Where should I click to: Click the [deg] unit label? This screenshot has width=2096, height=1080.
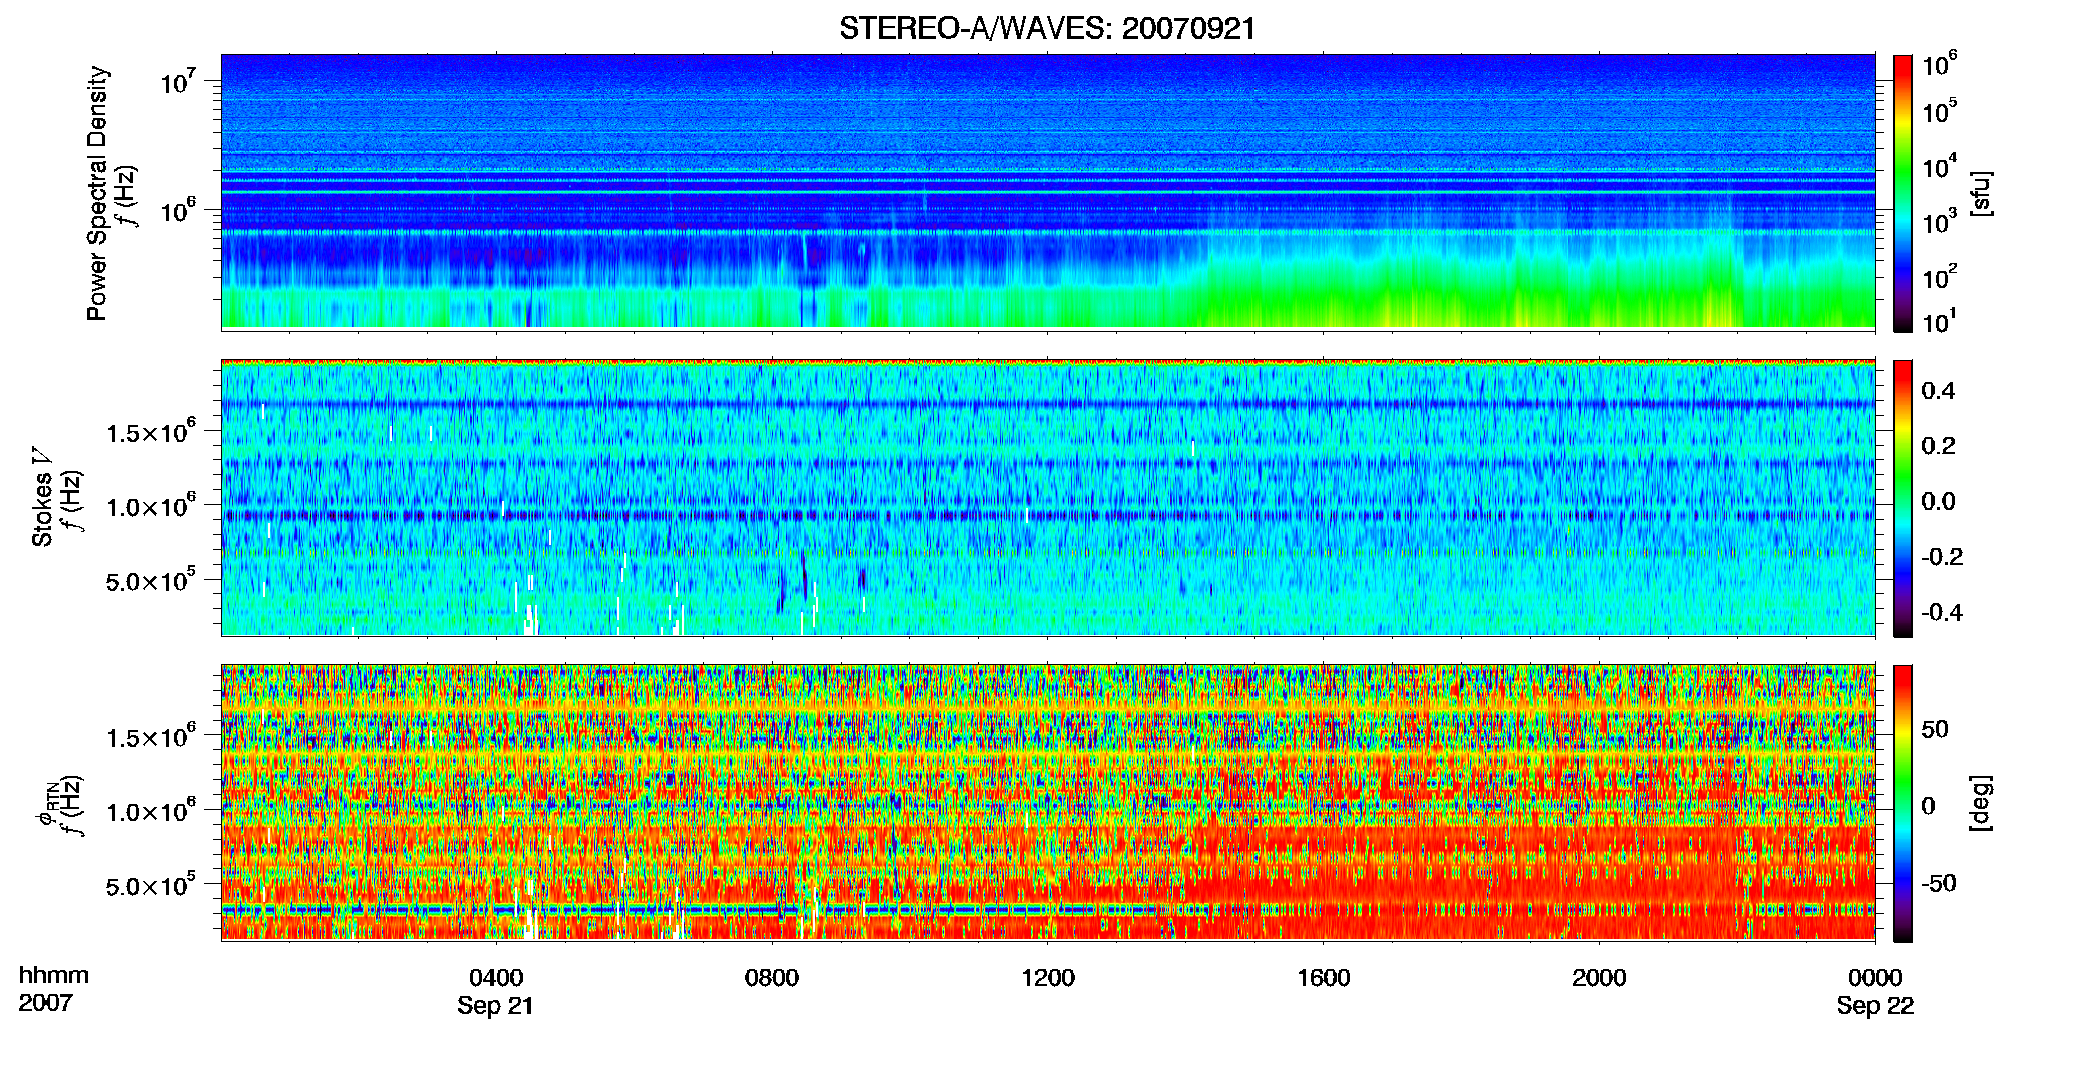pos(1981,803)
